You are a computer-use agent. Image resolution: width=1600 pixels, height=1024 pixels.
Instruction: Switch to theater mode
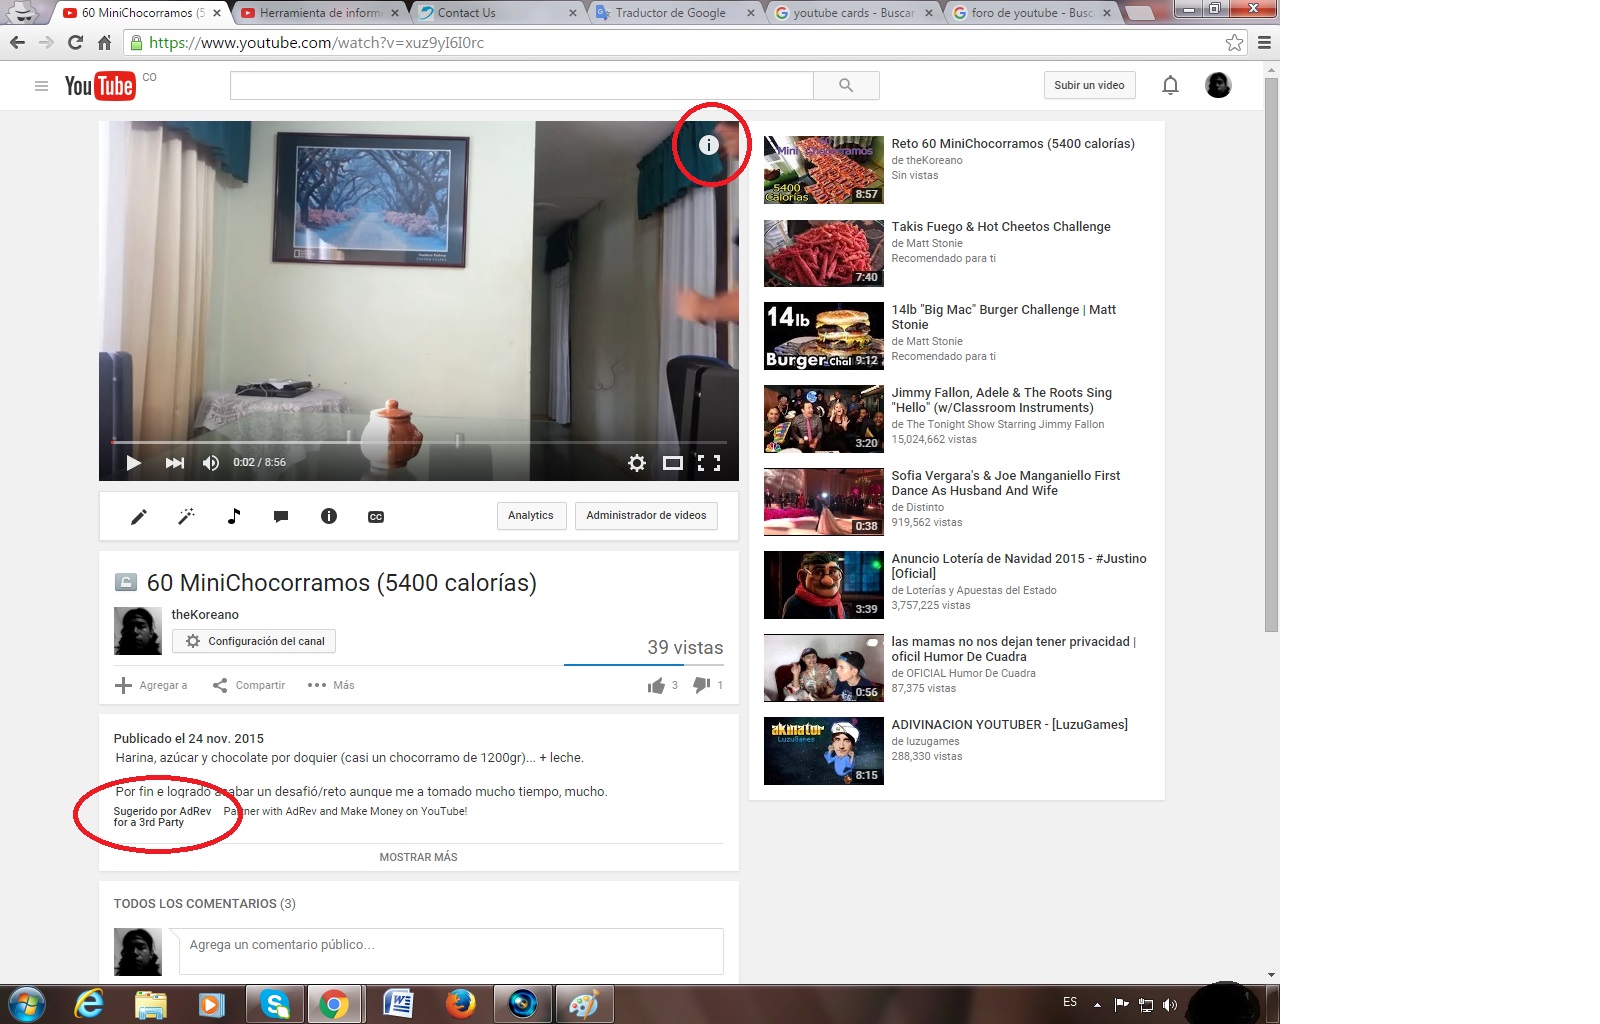[673, 463]
